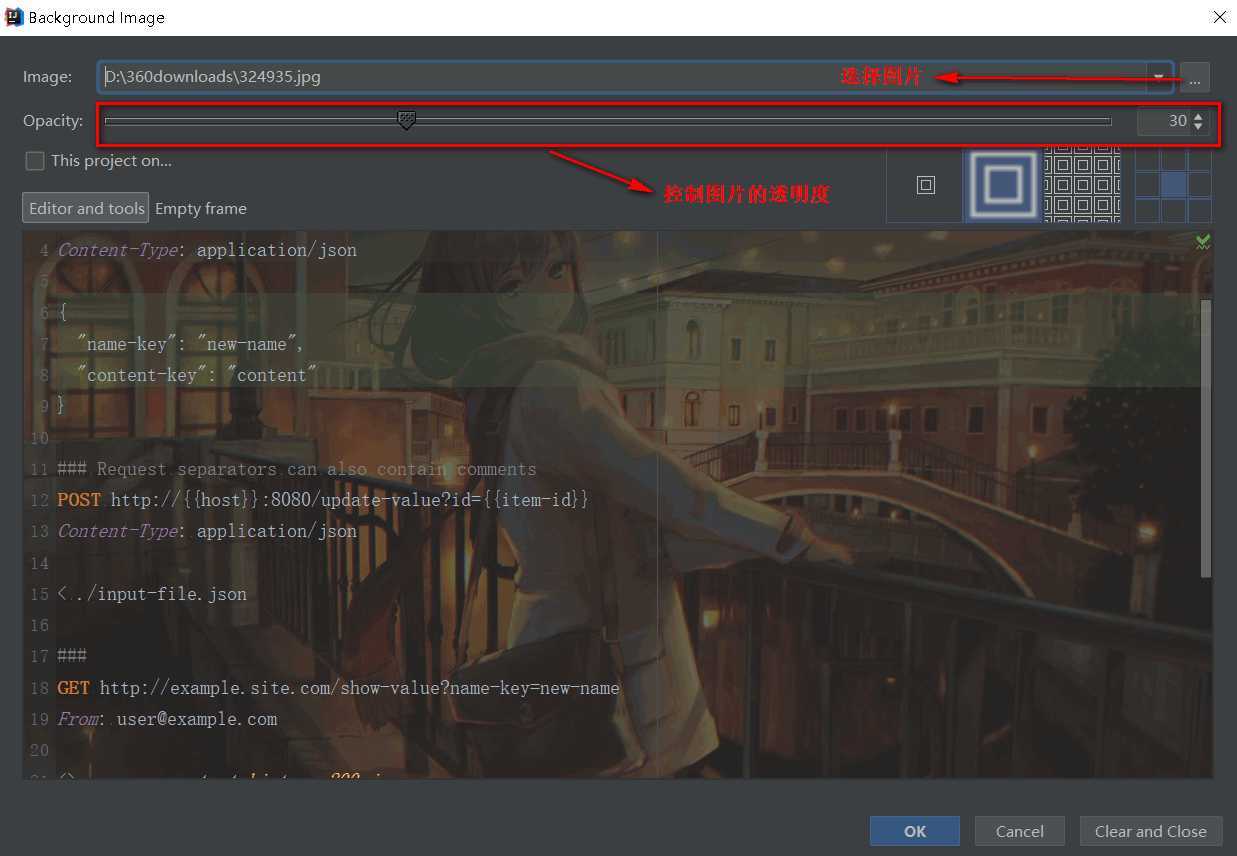Screen dimensions: 1237x856
Task: Click the "###" separator on line 17
Action: click(72, 656)
